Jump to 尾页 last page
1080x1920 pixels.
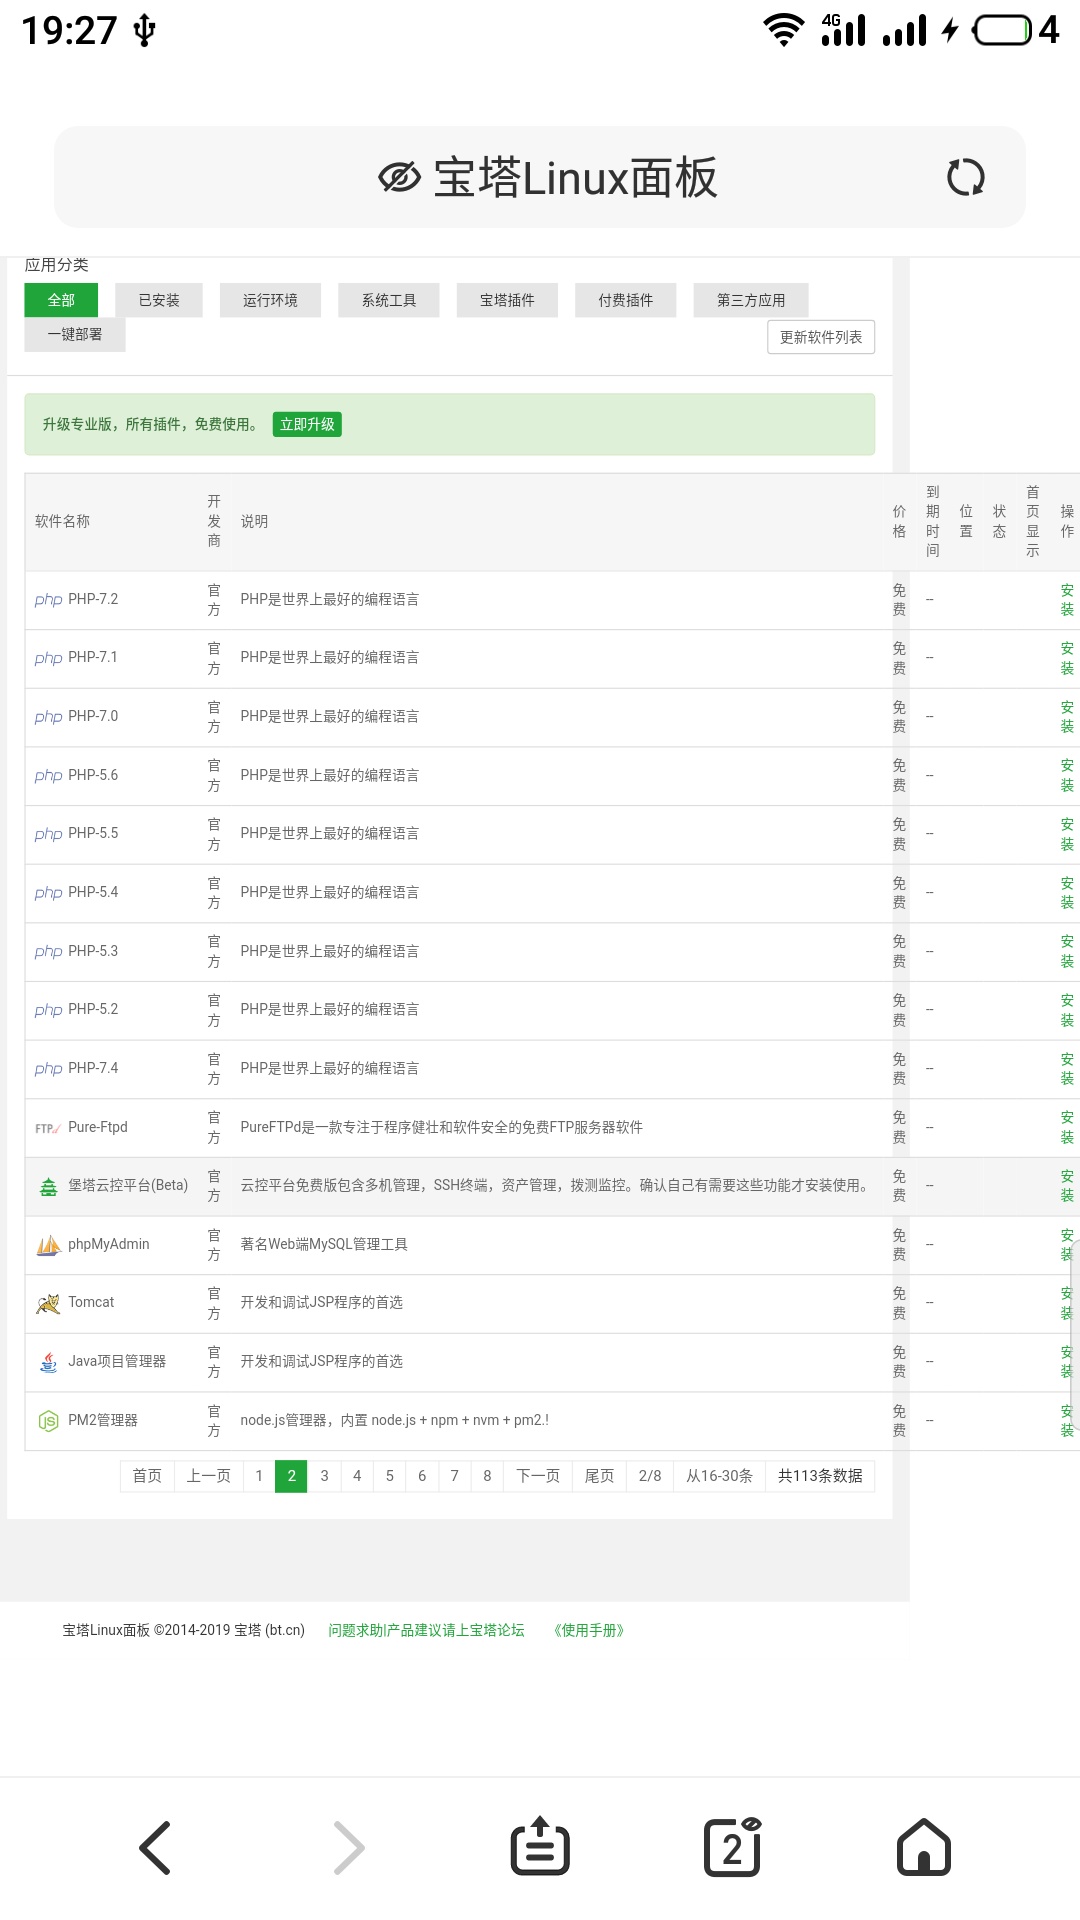point(600,1476)
